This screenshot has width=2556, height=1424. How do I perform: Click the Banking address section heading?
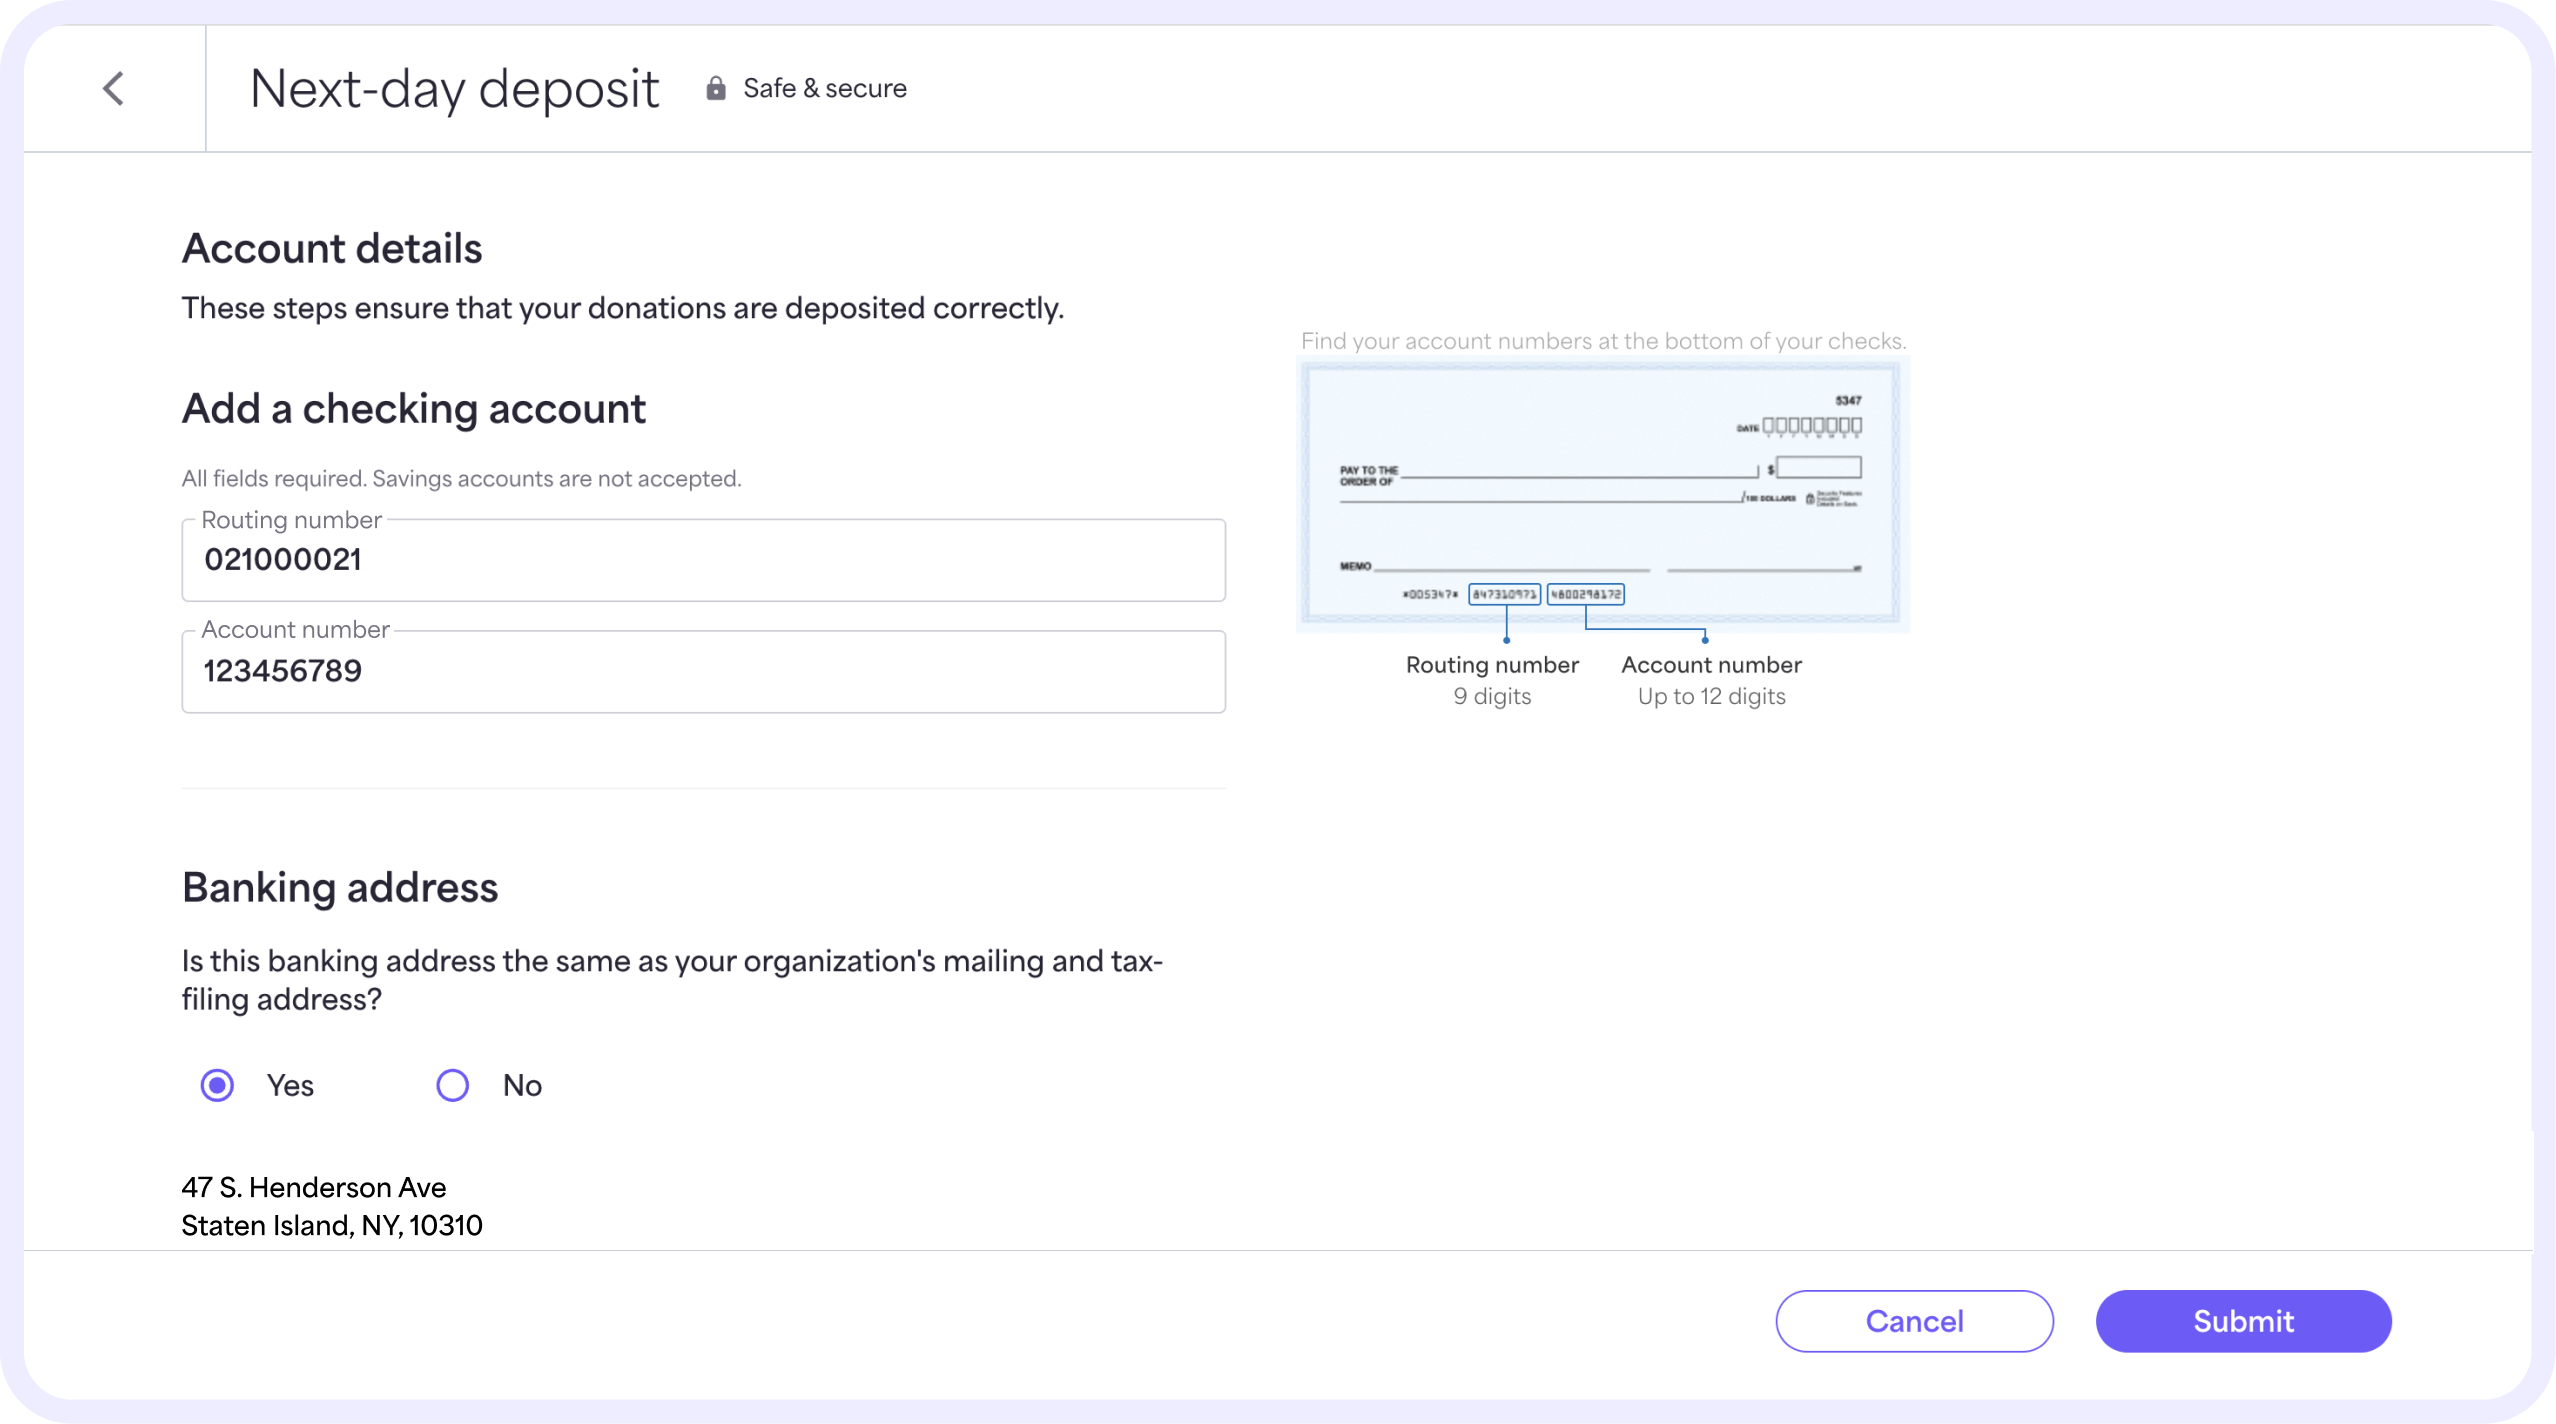pos(340,887)
